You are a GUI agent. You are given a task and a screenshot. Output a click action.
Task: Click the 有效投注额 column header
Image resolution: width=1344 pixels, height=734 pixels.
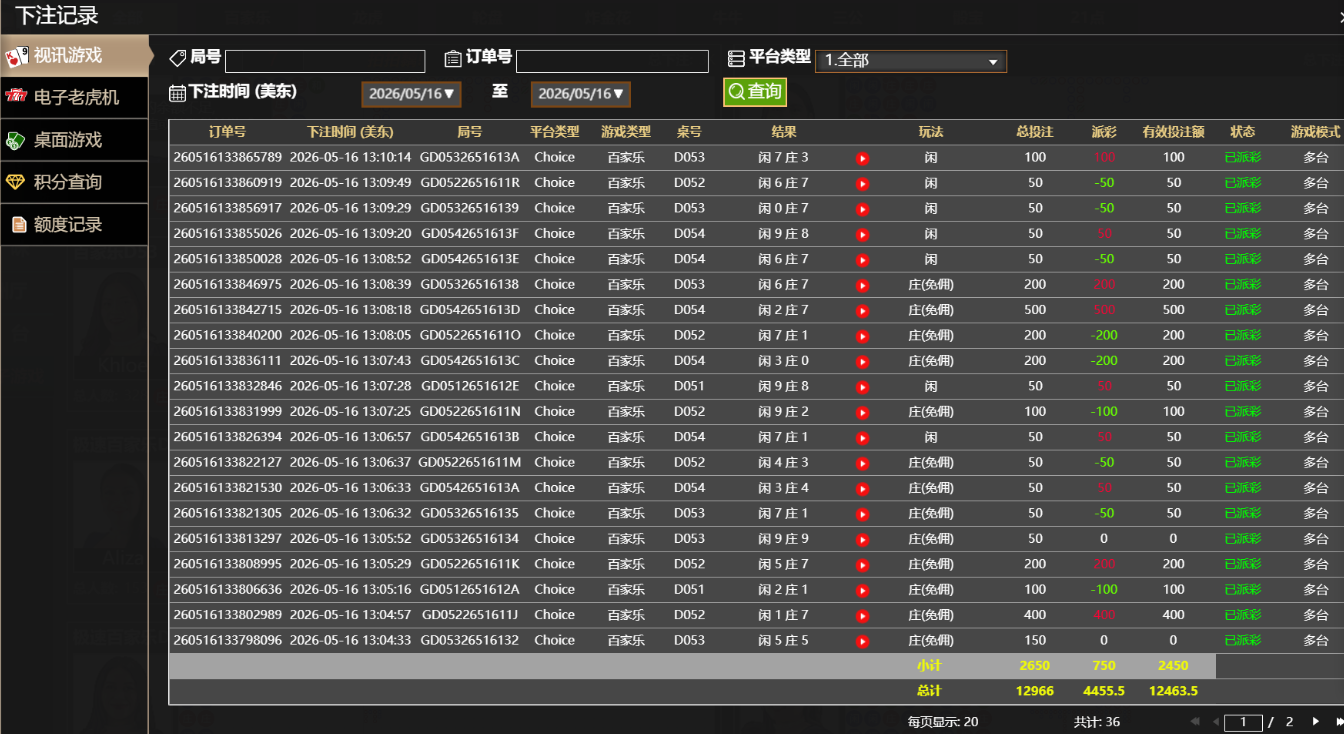click(1173, 132)
